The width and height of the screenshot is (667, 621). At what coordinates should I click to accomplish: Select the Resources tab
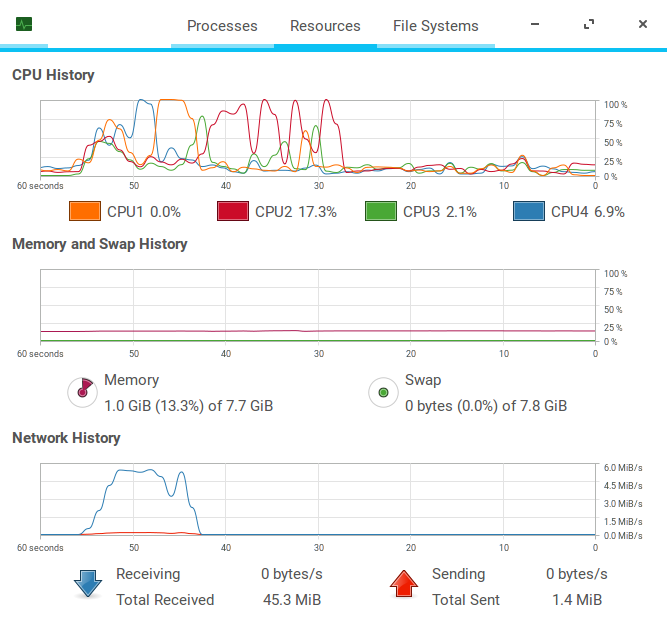click(325, 26)
